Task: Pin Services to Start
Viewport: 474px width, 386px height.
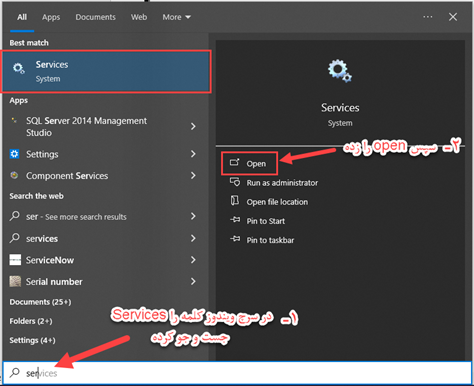Action: coord(265,221)
